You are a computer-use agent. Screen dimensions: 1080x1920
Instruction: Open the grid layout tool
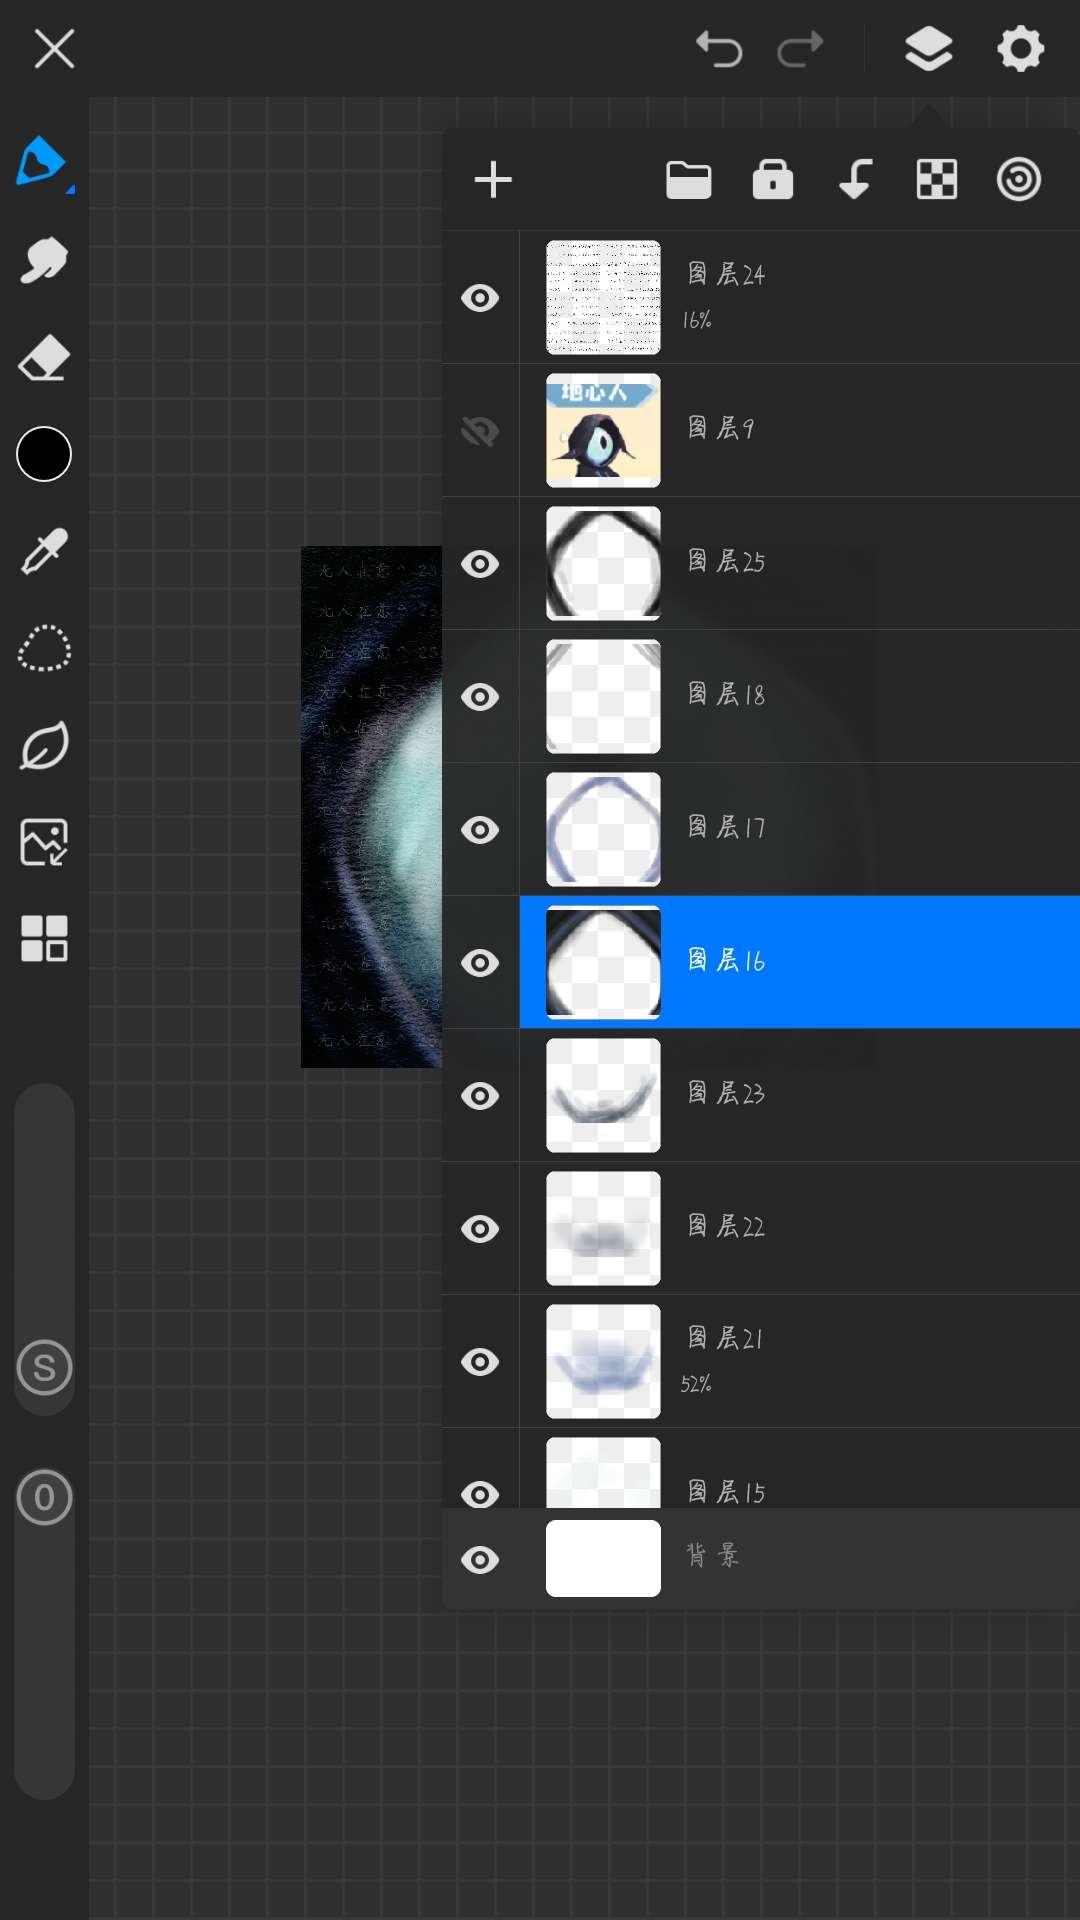[x=44, y=939]
